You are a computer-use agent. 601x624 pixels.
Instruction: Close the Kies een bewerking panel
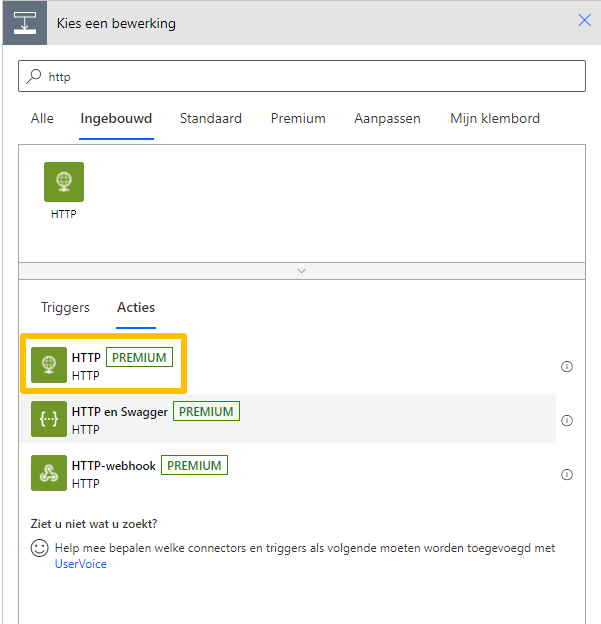[584, 20]
